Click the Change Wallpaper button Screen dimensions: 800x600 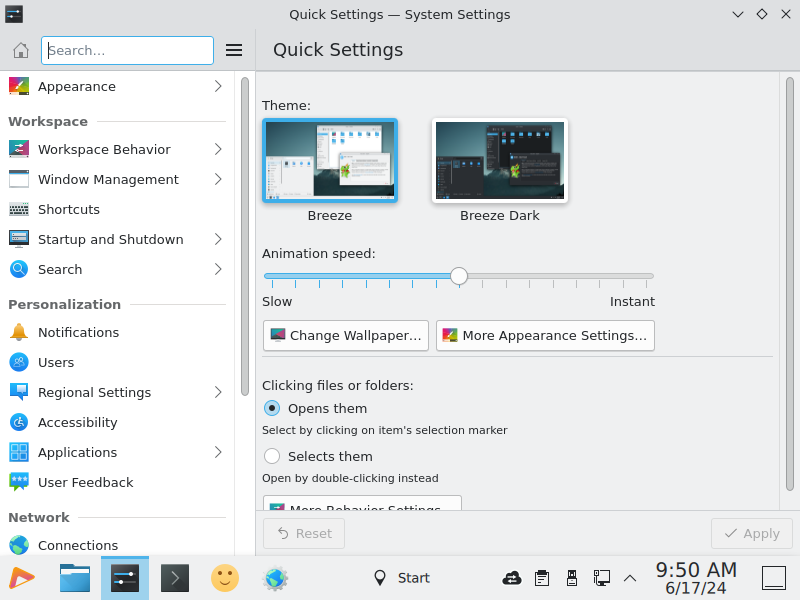point(346,335)
